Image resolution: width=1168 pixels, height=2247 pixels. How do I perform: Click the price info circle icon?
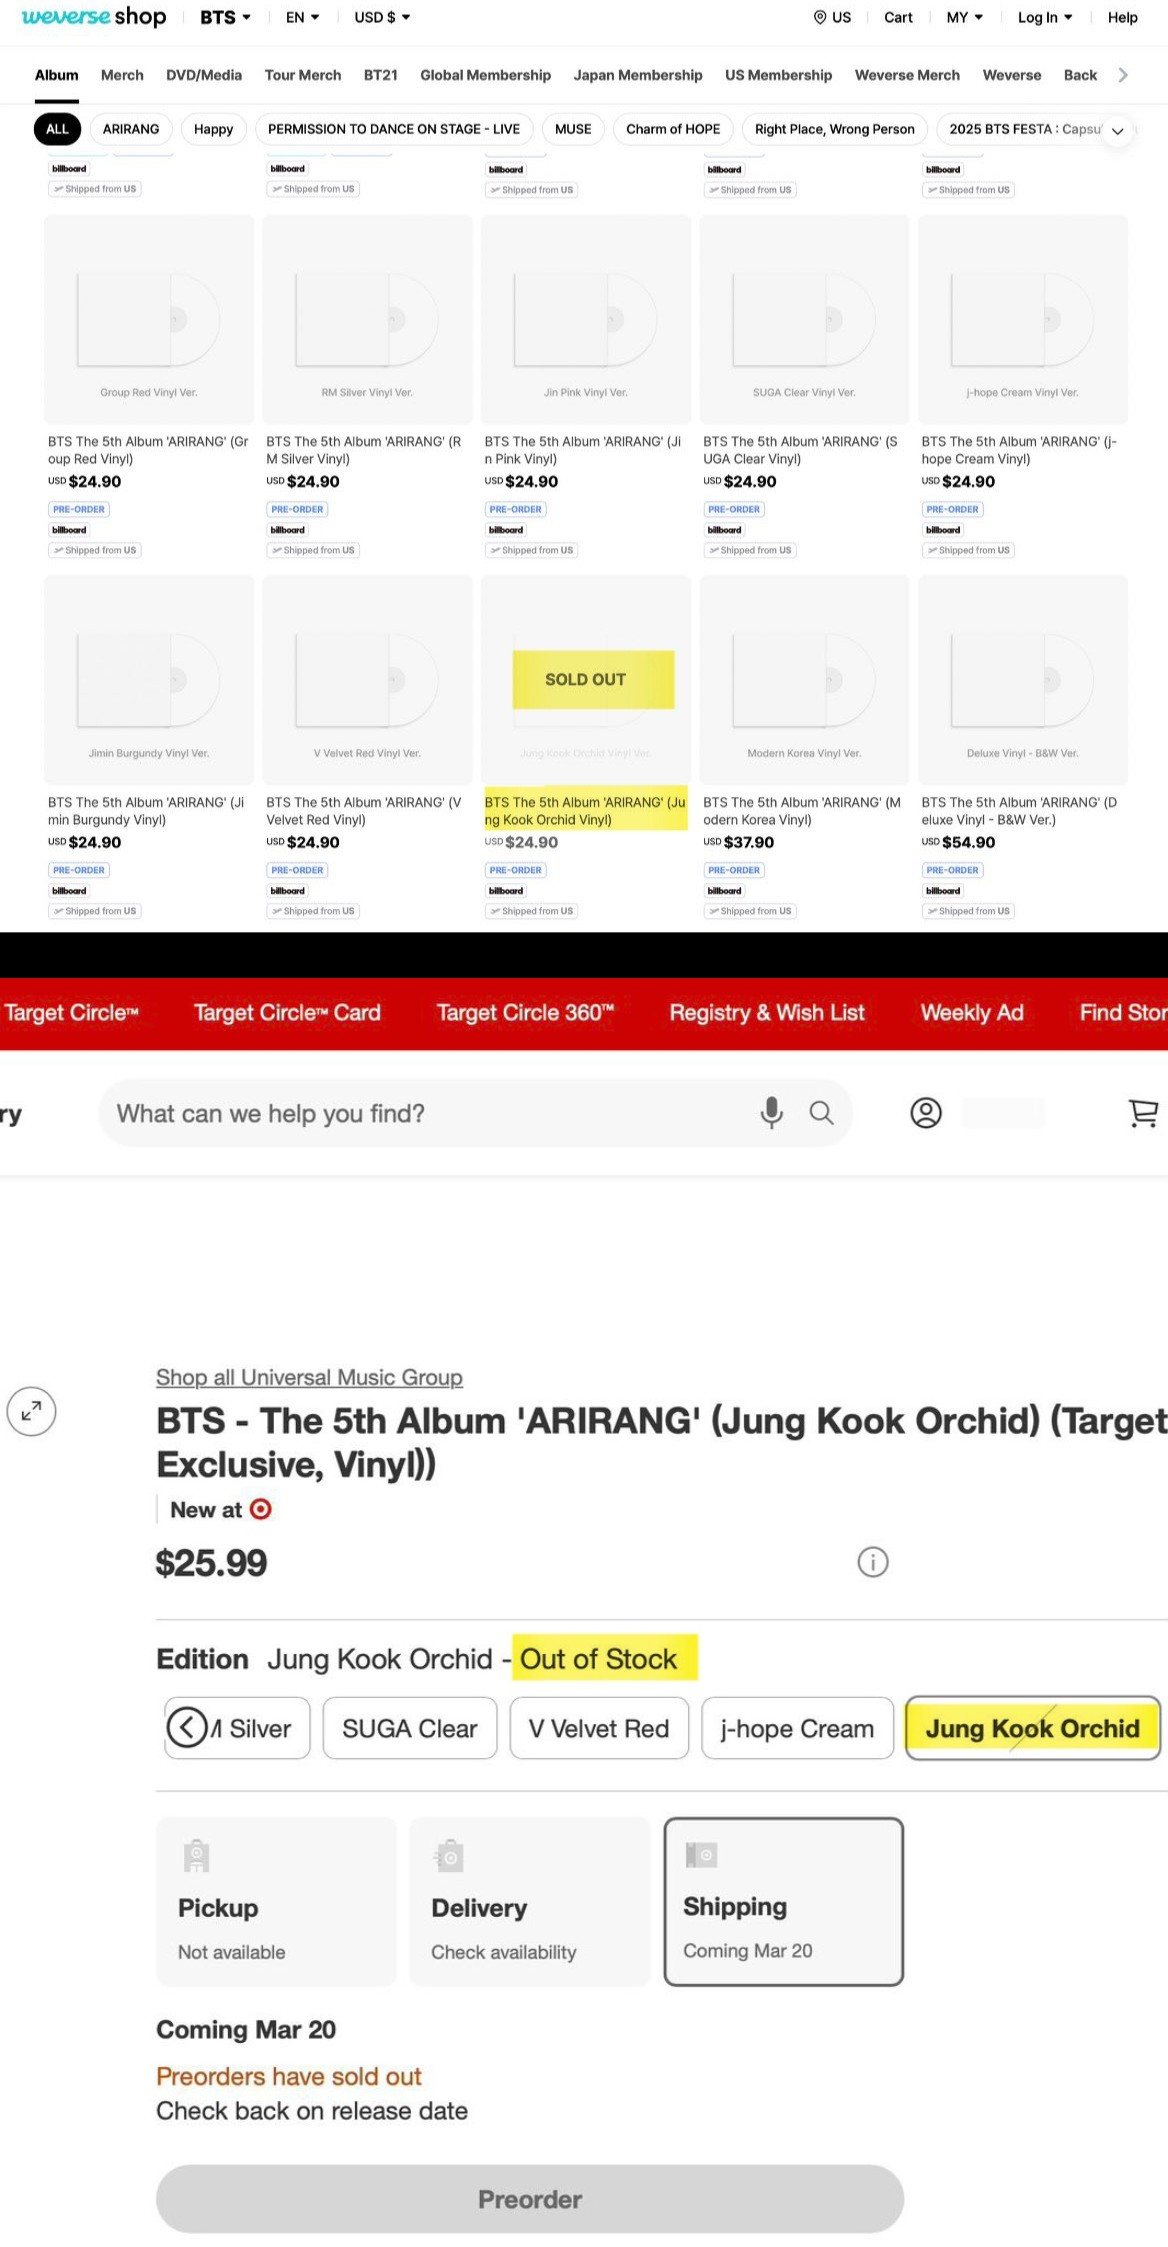coord(872,1562)
